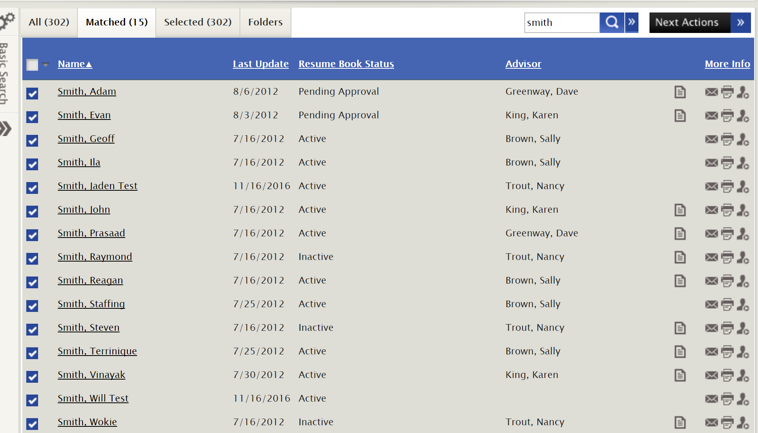Screen dimensions: 758x433
Task: Print Smith, John's record
Action: pyautogui.click(x=727, y=210)
